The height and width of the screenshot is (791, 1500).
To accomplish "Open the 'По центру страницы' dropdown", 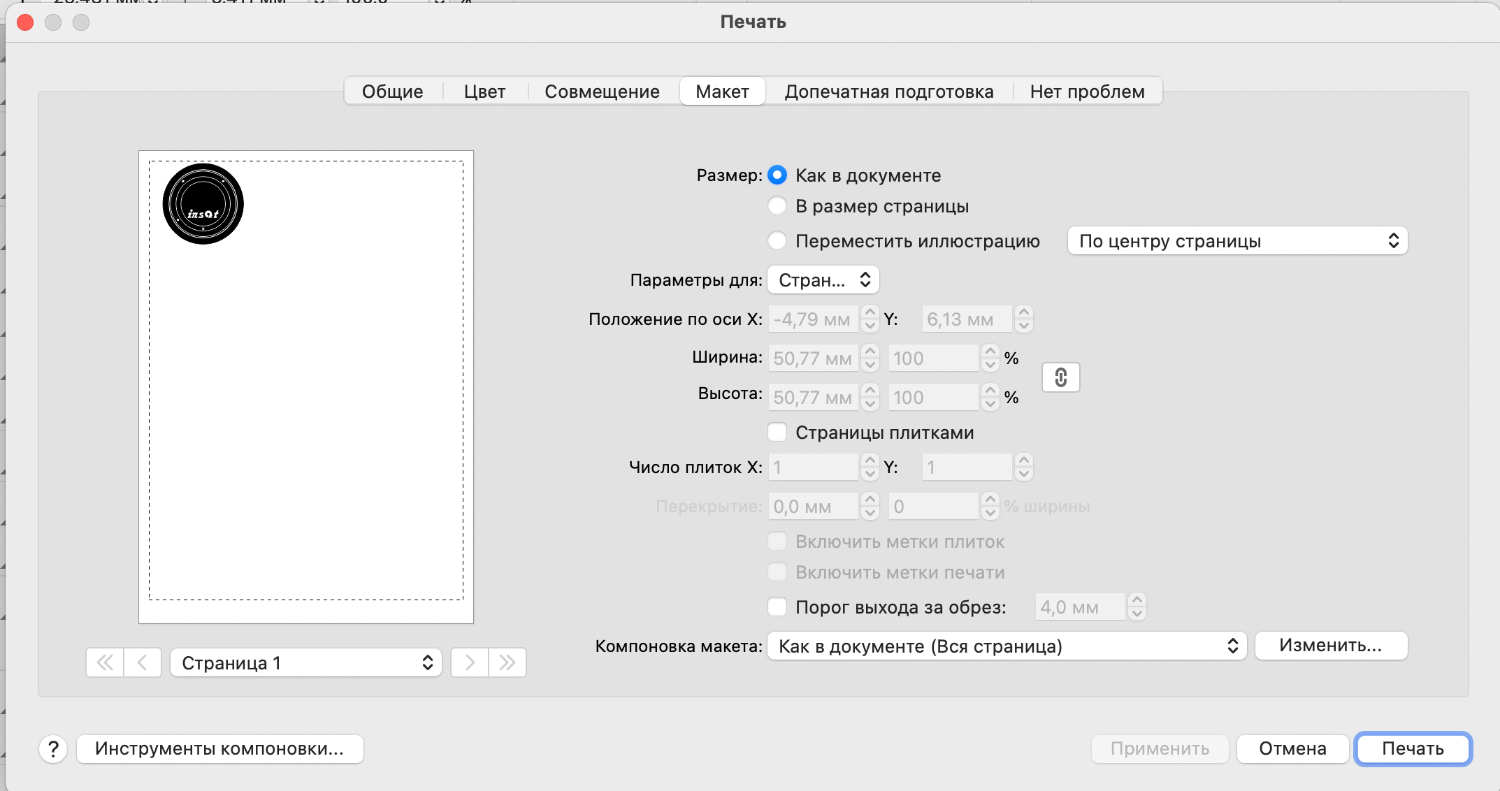I will [1237, 241].
